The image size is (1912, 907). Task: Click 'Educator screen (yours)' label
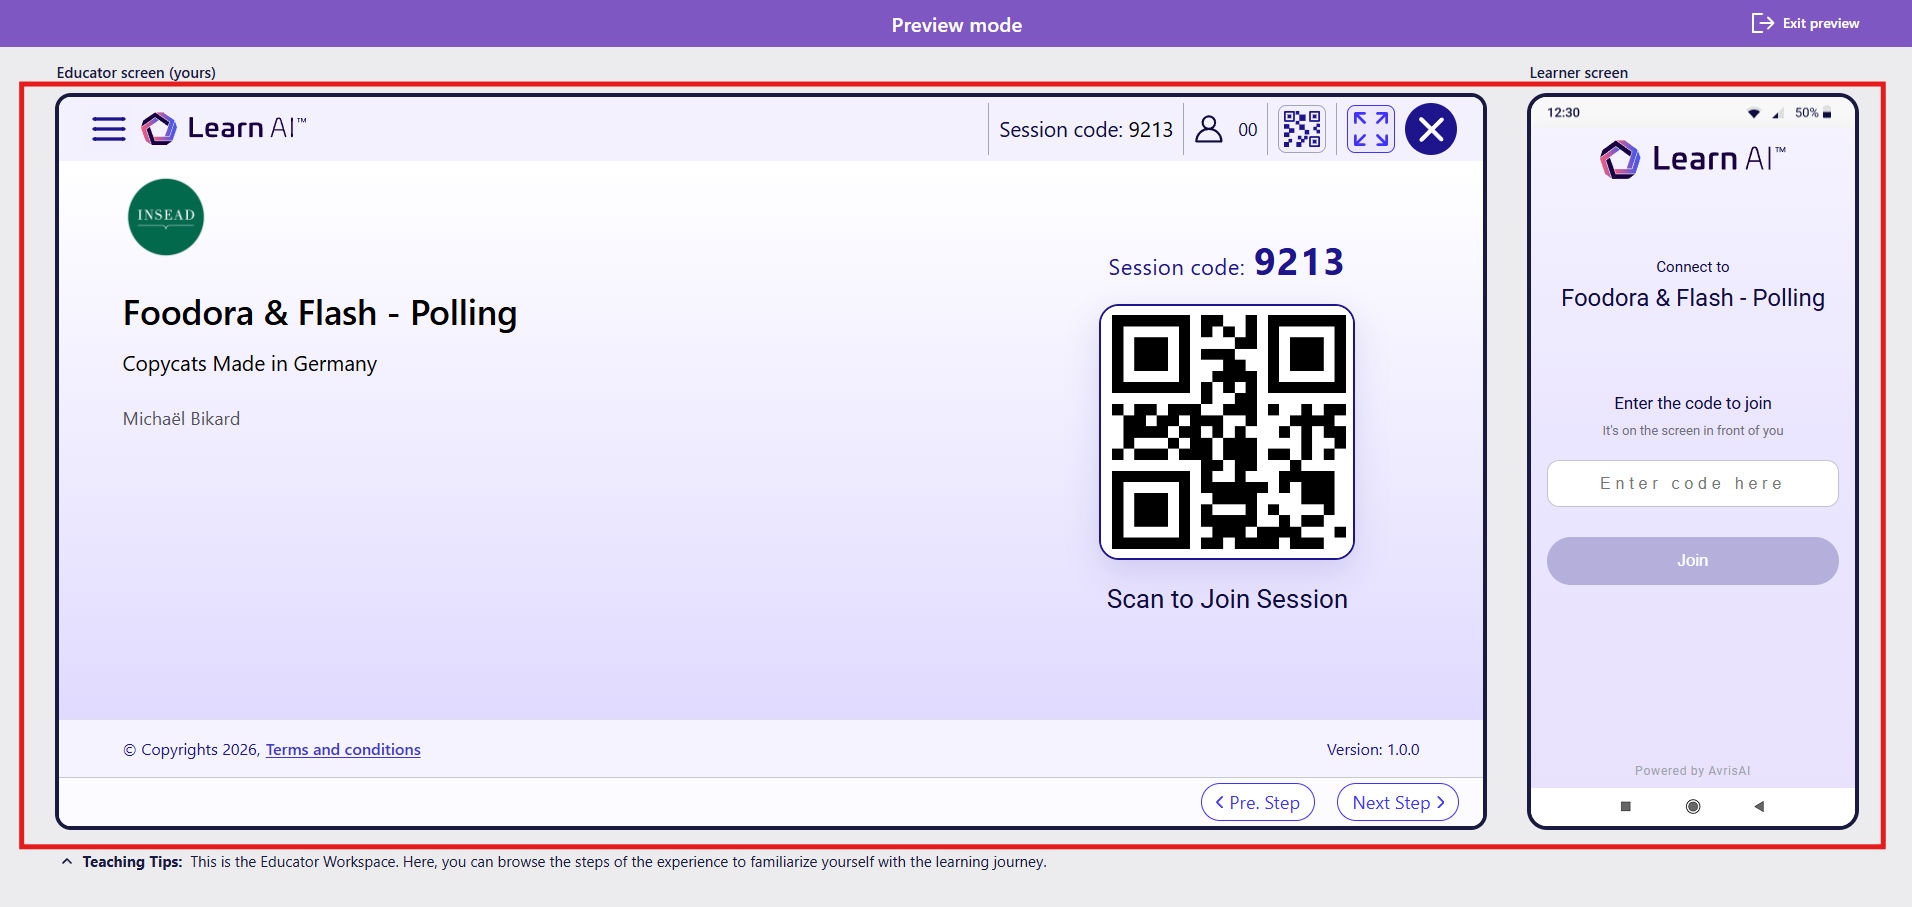[136, 73]
